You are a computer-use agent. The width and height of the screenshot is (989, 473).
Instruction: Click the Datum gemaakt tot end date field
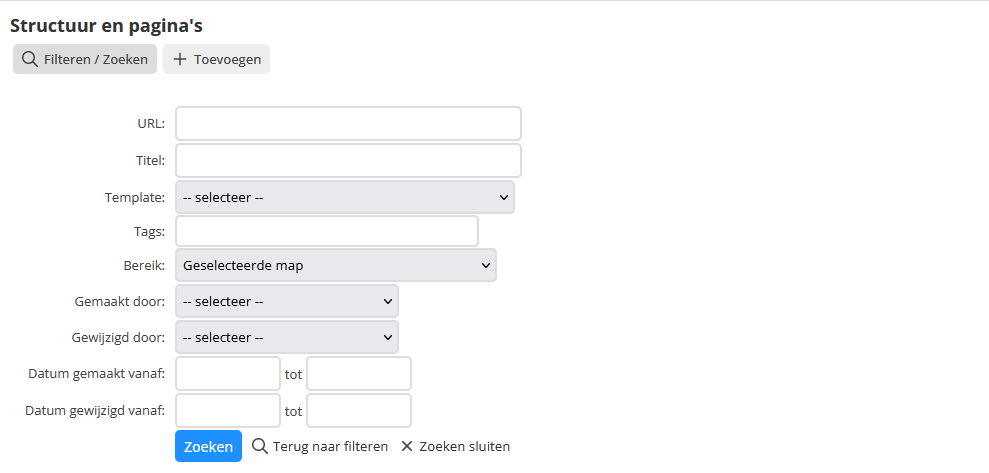tap(359, 374)
